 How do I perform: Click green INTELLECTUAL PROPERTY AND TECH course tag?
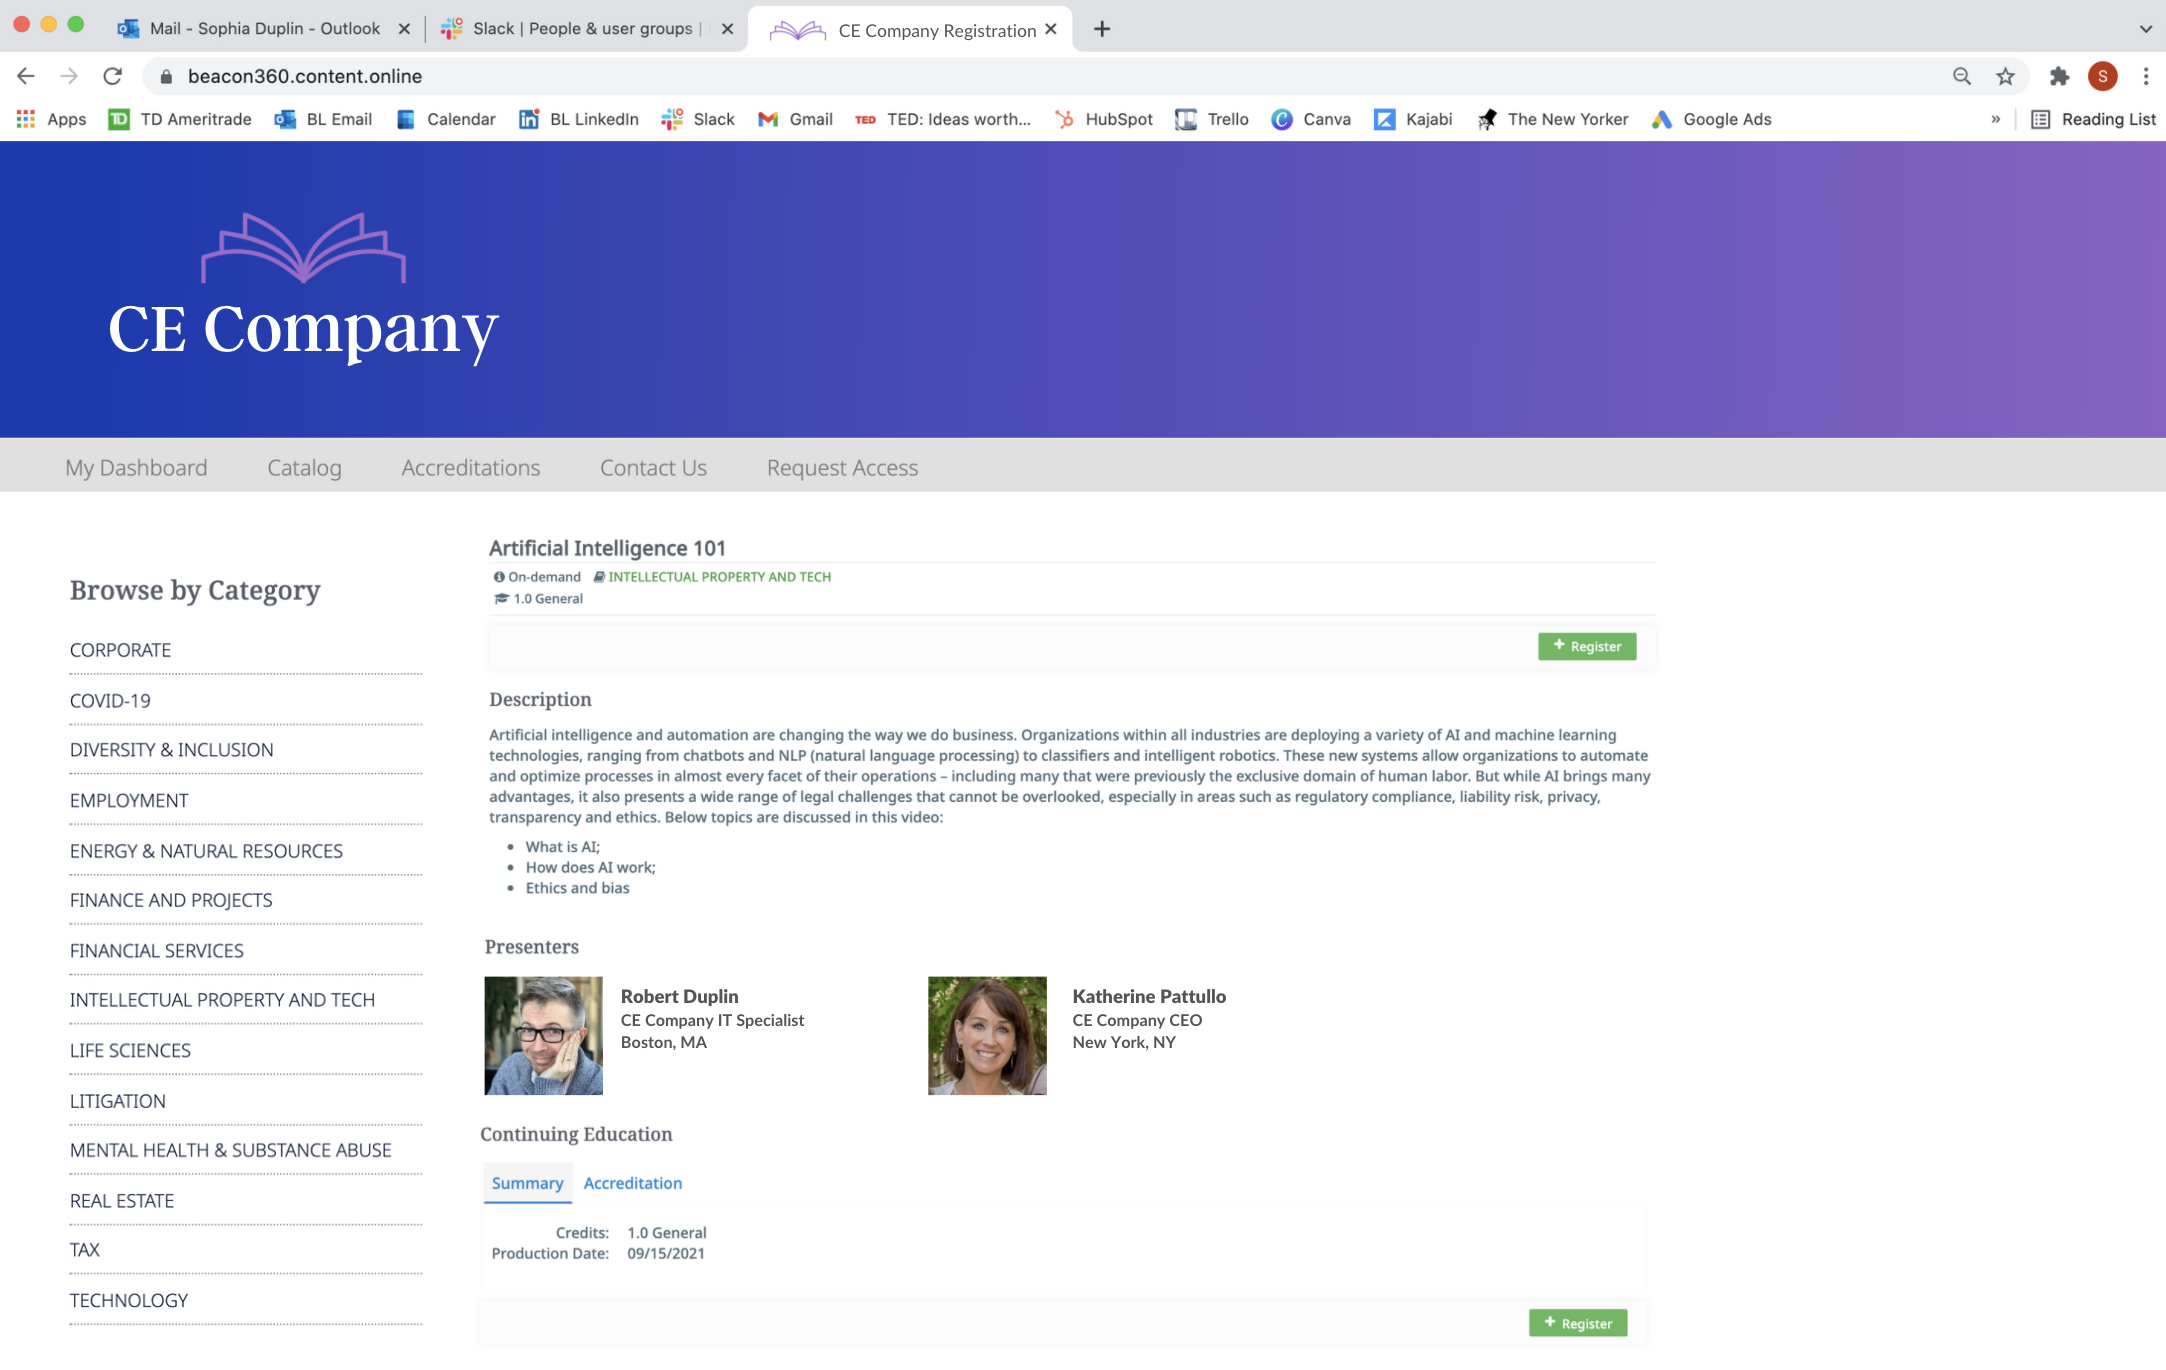tap(719, 577)
